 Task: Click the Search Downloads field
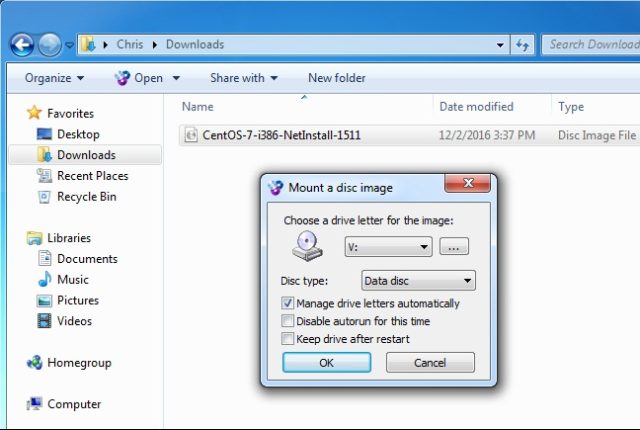click(x=591, y=44)
